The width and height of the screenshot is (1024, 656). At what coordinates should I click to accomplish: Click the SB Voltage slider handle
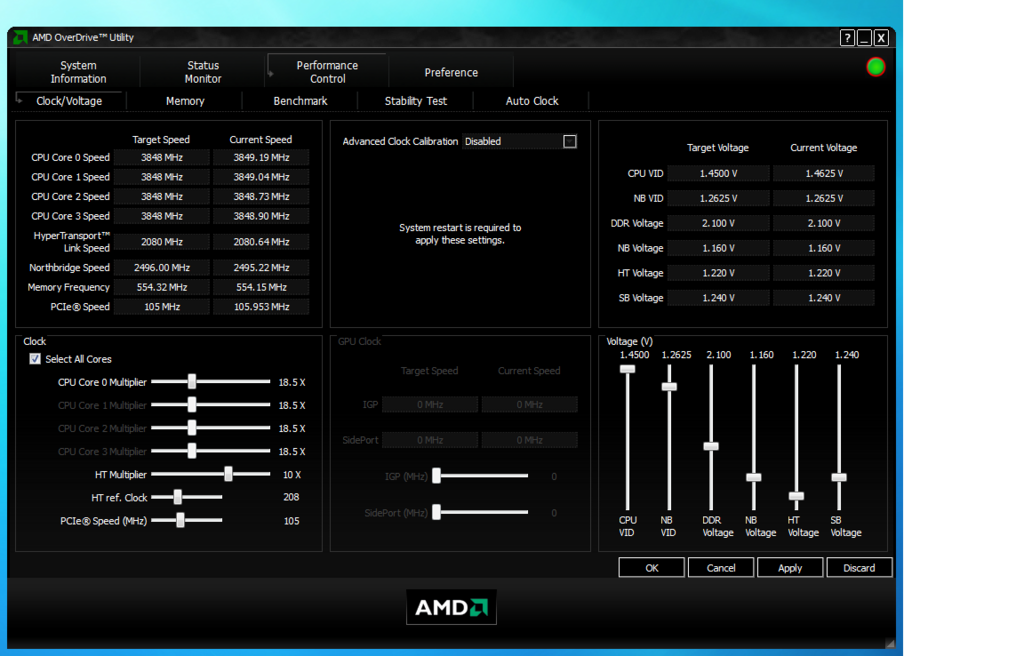pos(839,478)
